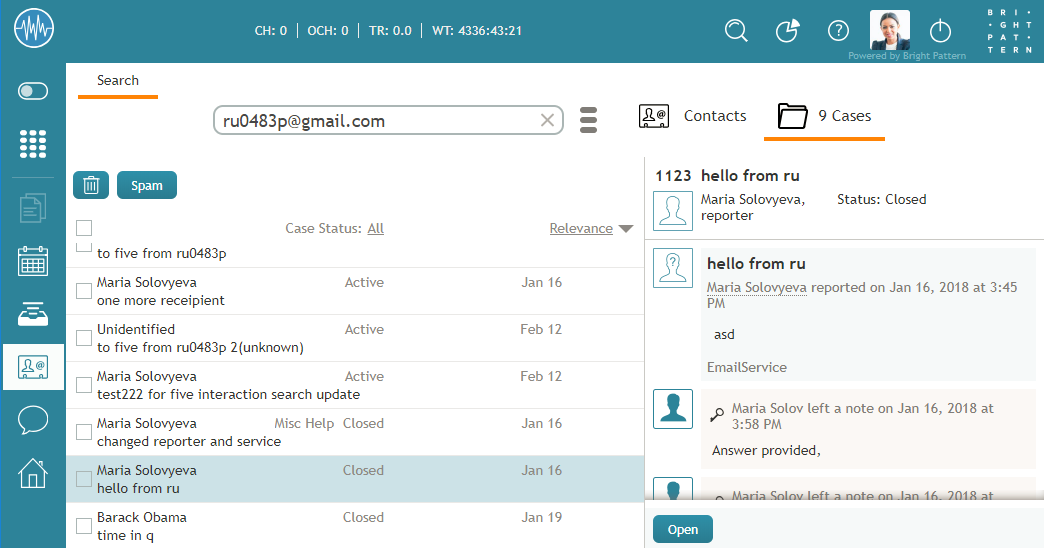The width and height of the screenshot is (1044, 548).
Task: Click the power logout icon
Action: (x=940, y=30)
